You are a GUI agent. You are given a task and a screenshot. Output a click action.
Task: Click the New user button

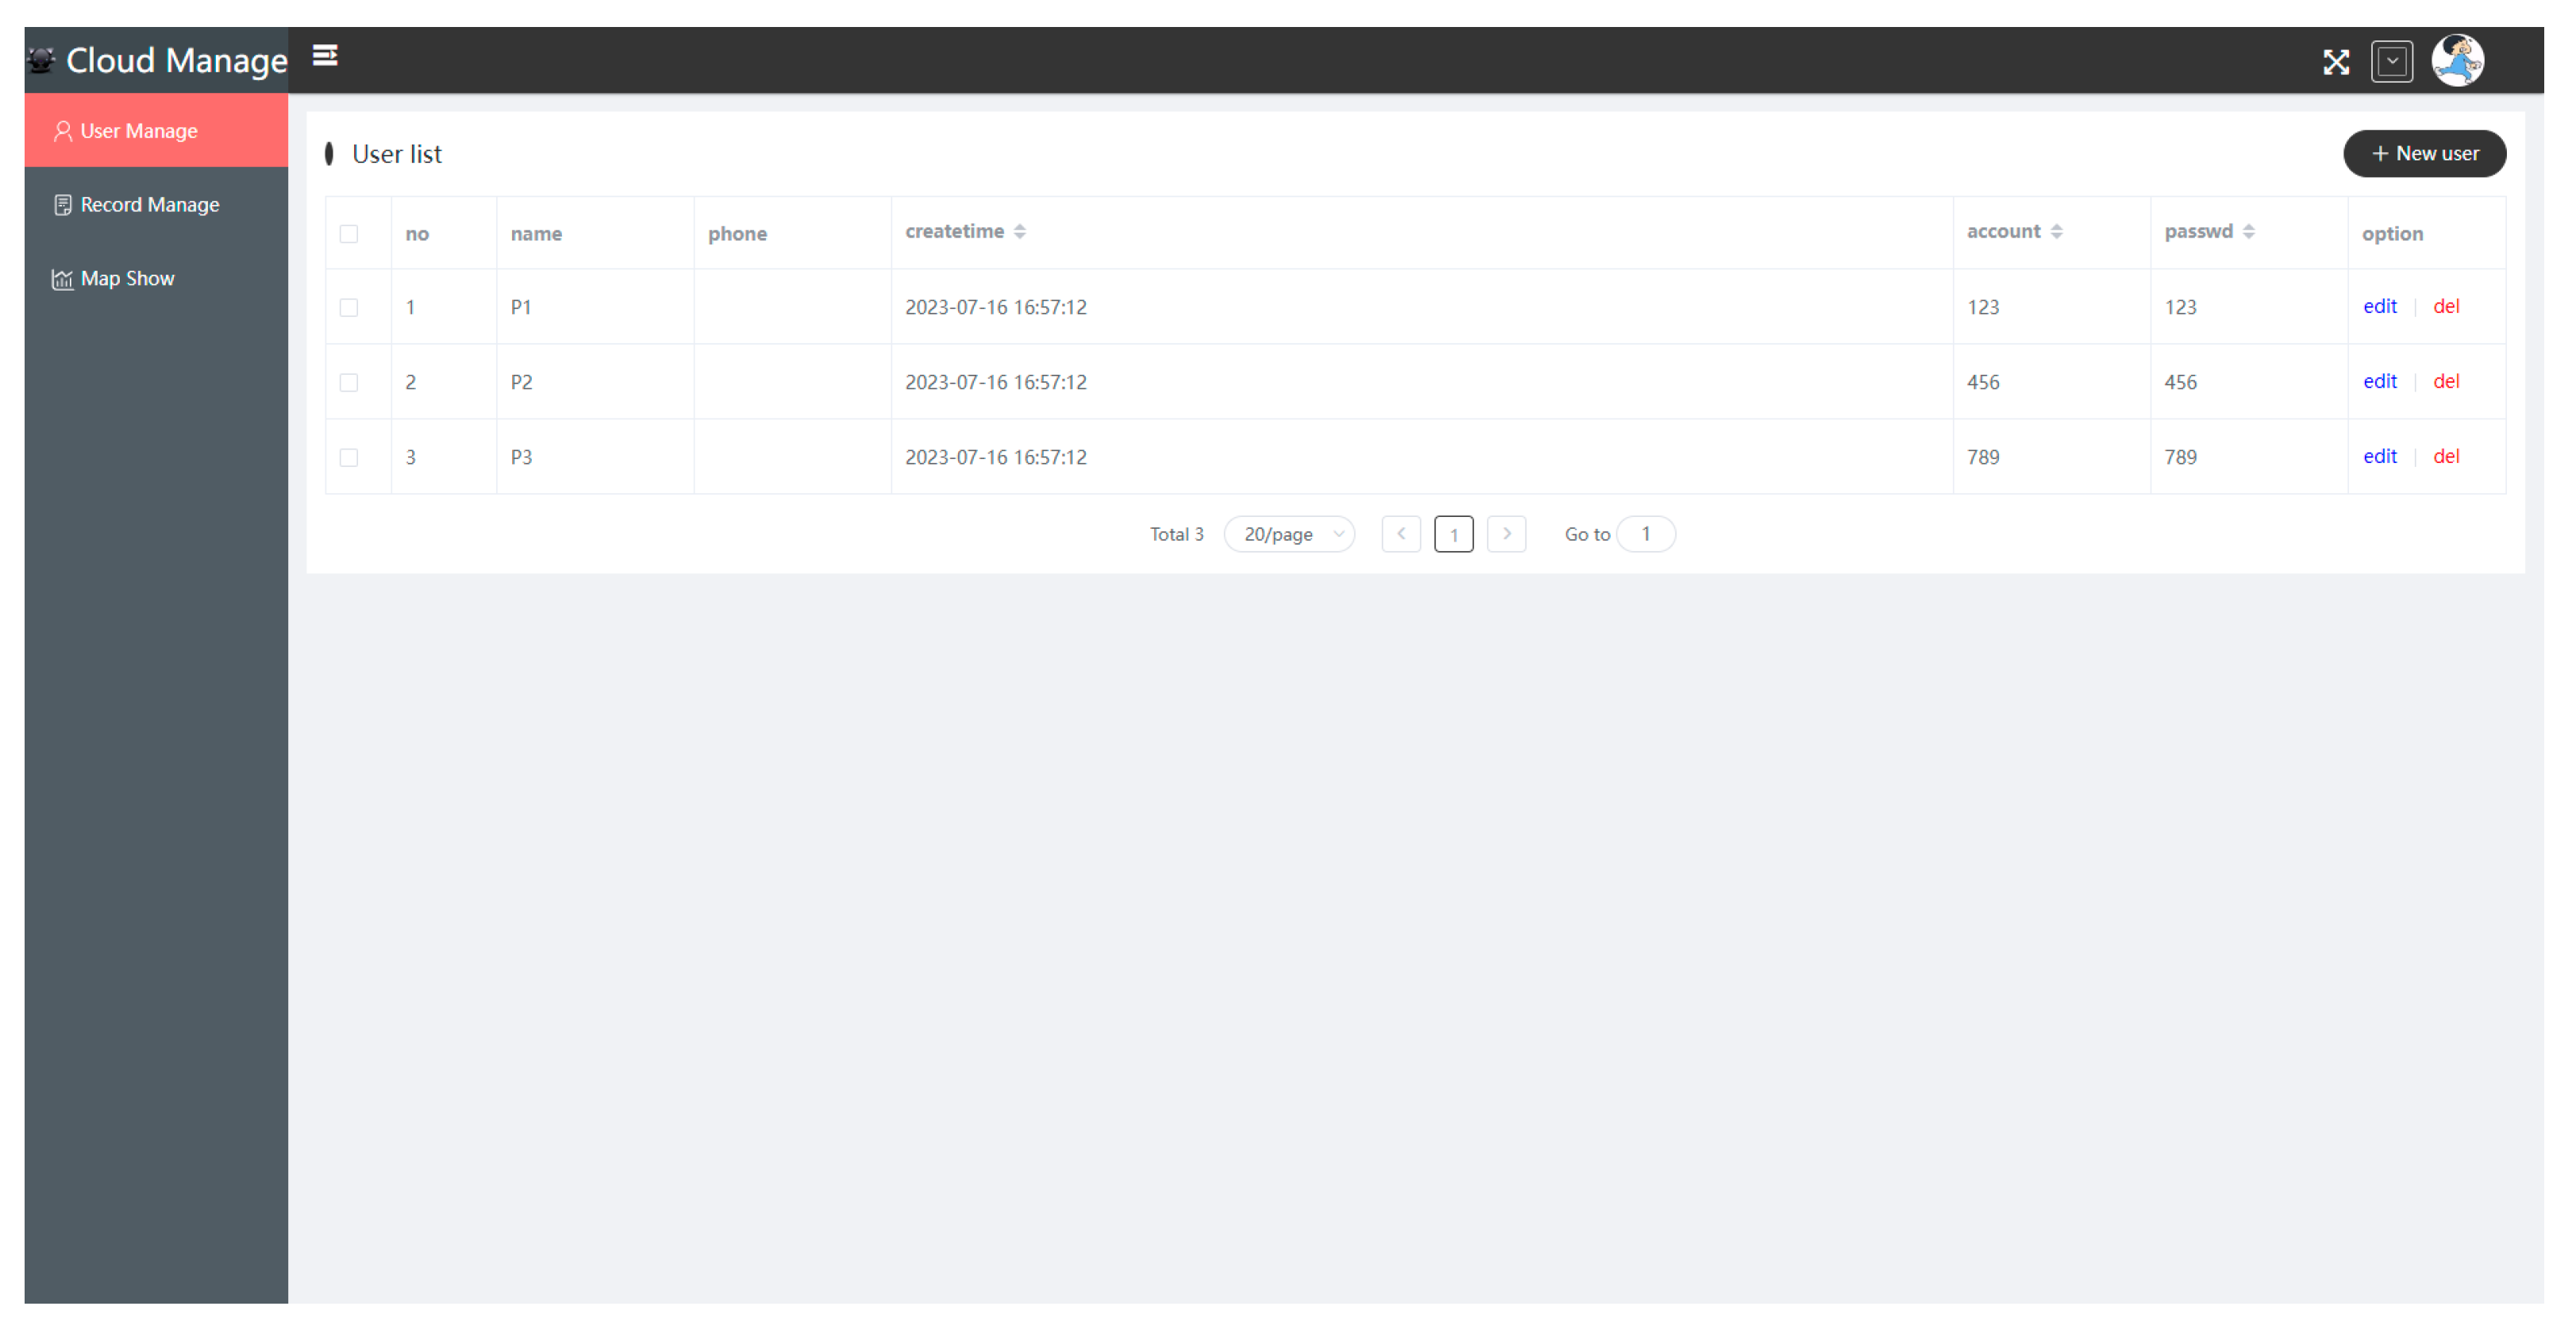2424,154
